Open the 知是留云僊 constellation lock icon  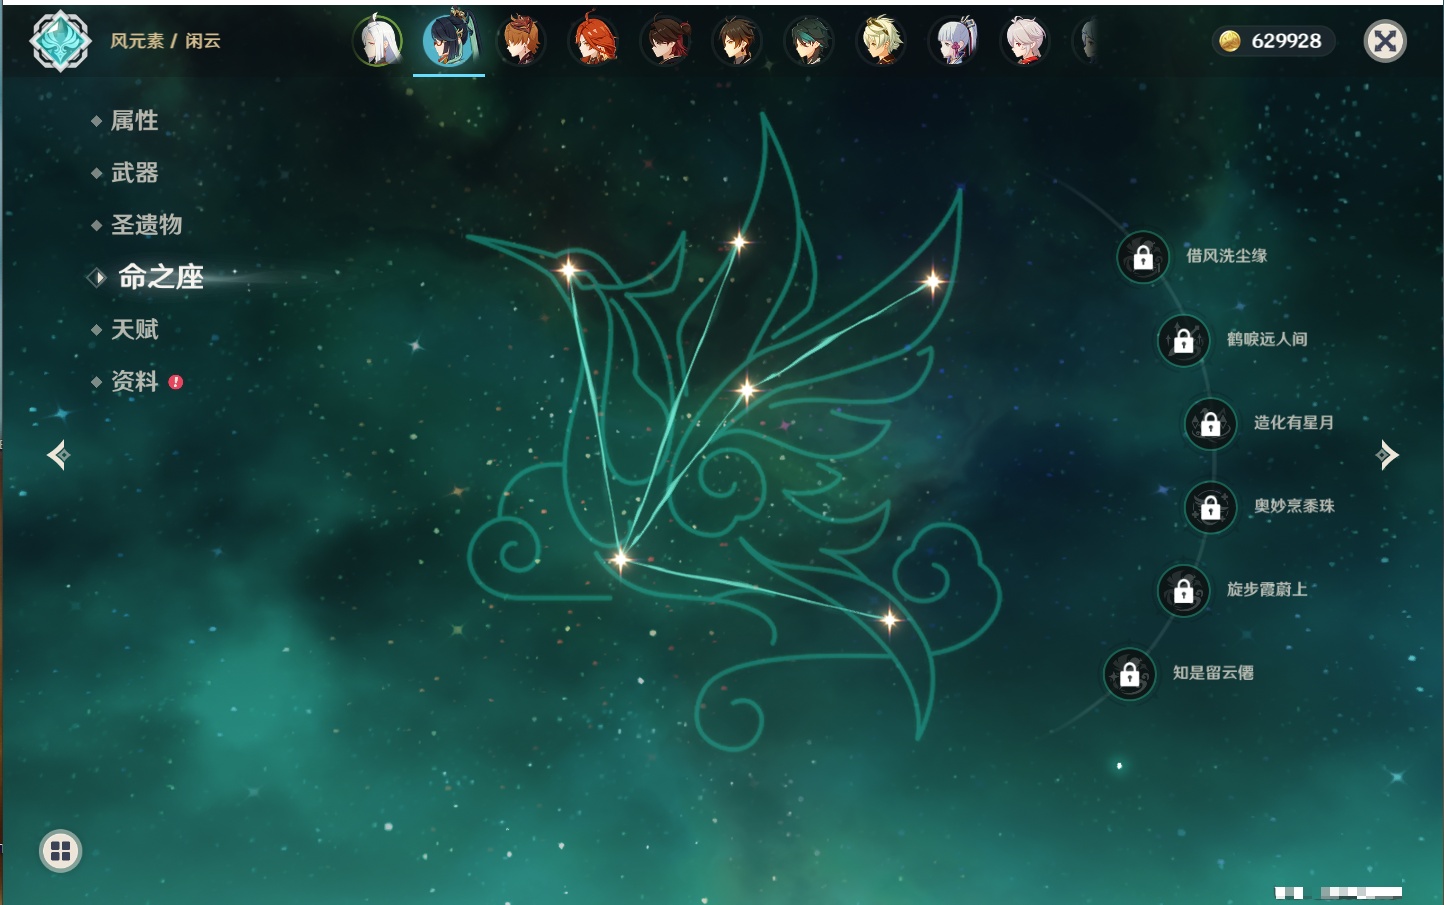[x=1130, y=674]
